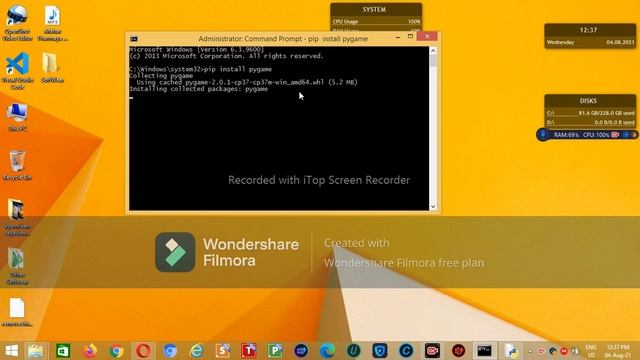Screen dimensions: 640x360
Task: Click the tray icon left of ENG
Action: pyautogui.click(x=575, y=351)
